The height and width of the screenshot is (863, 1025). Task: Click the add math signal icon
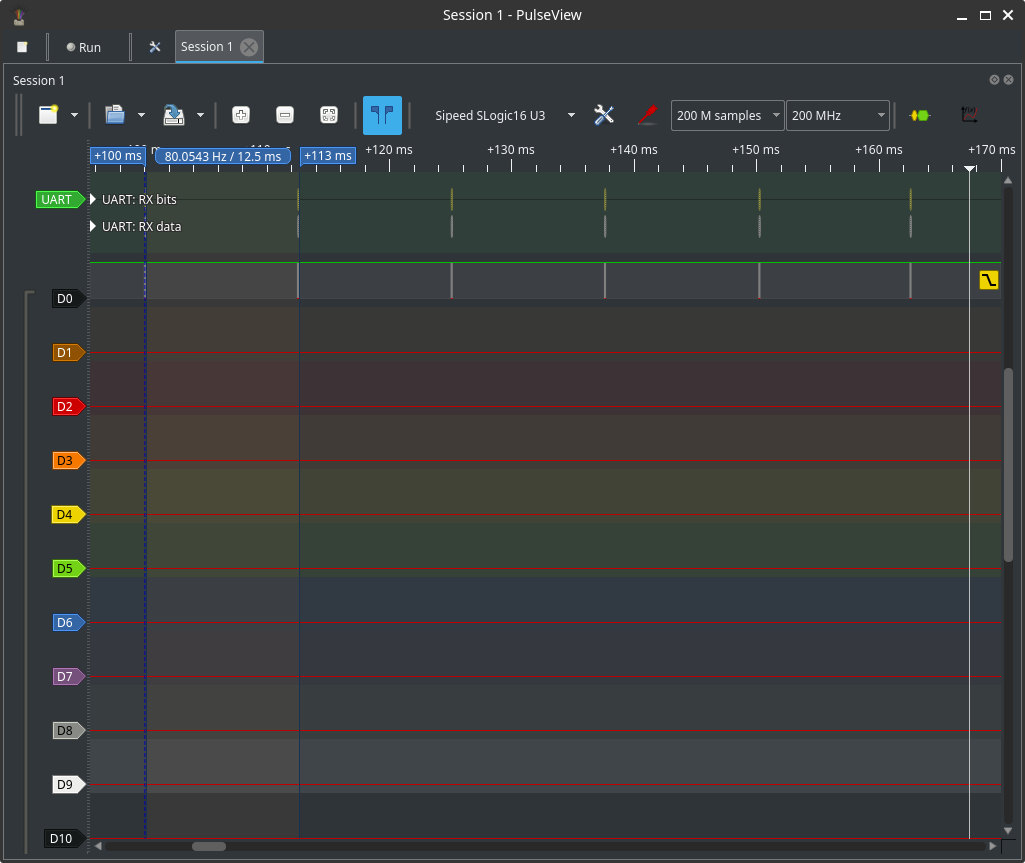coord(968,115)
